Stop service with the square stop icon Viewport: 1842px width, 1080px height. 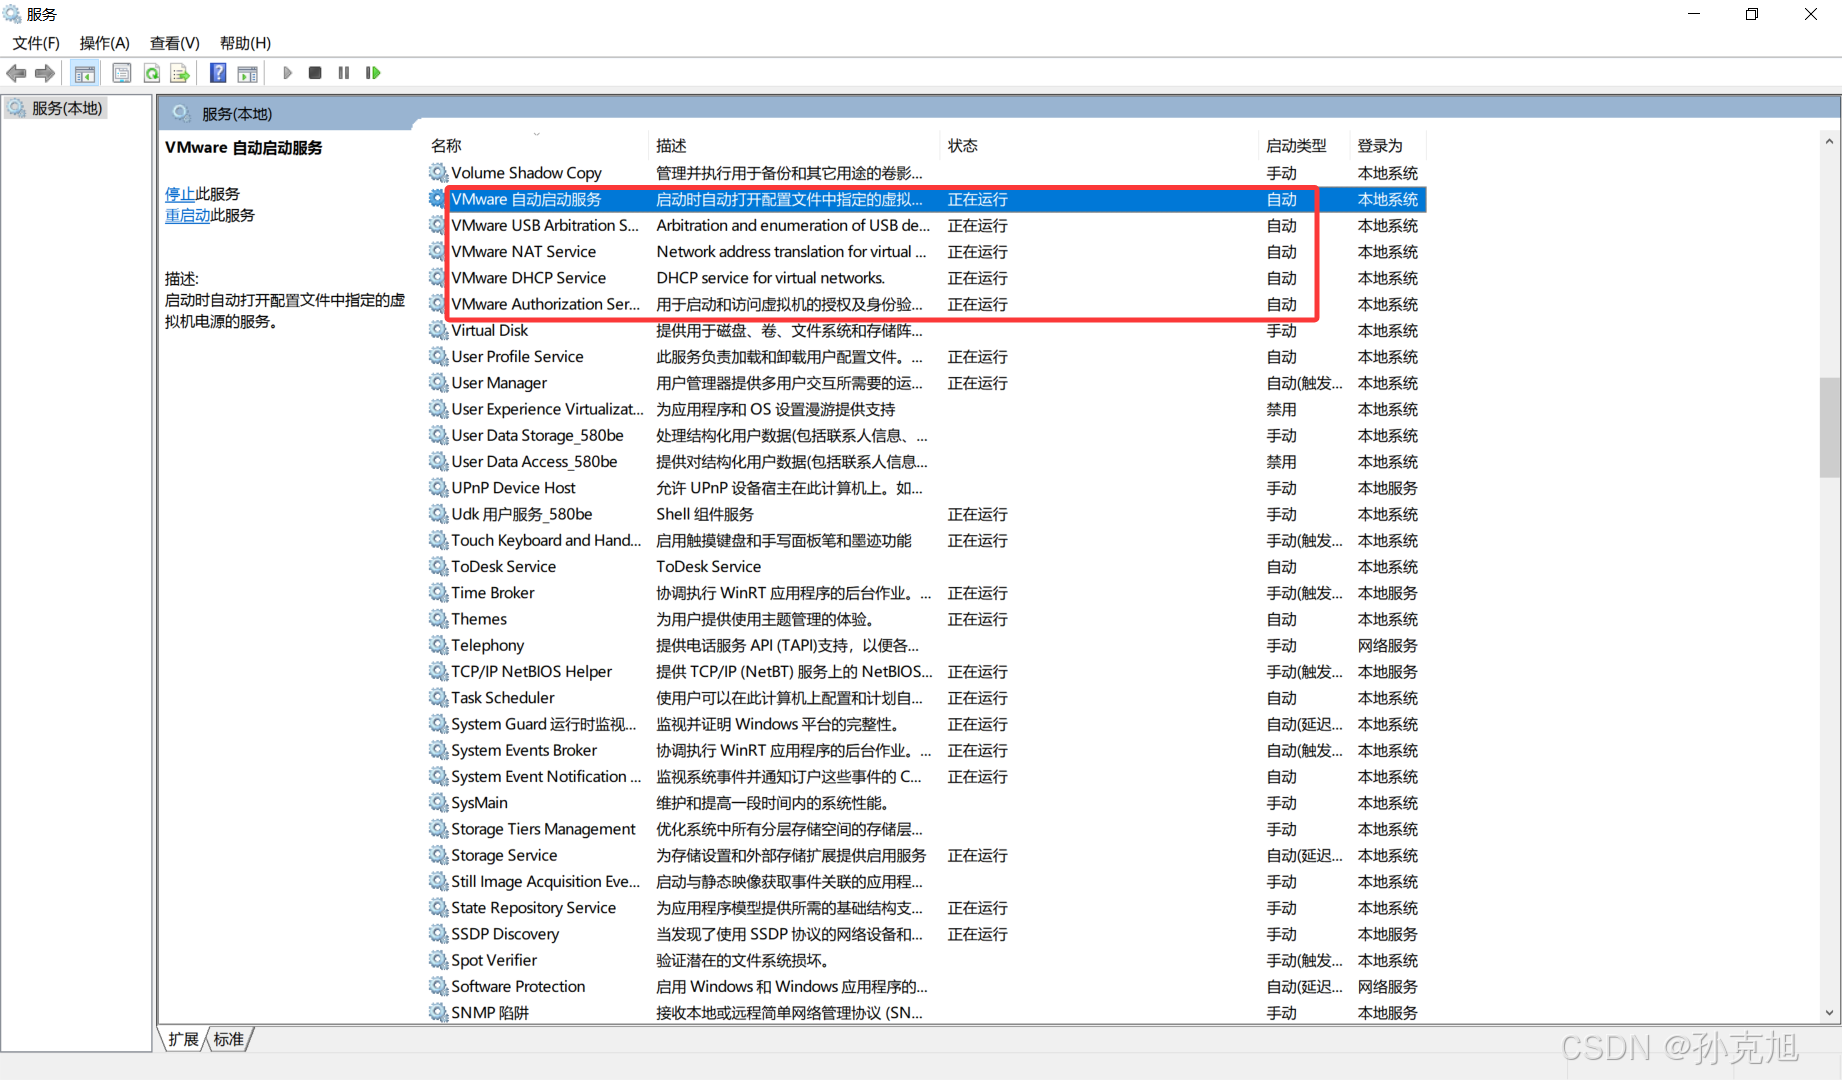point(315,73)
